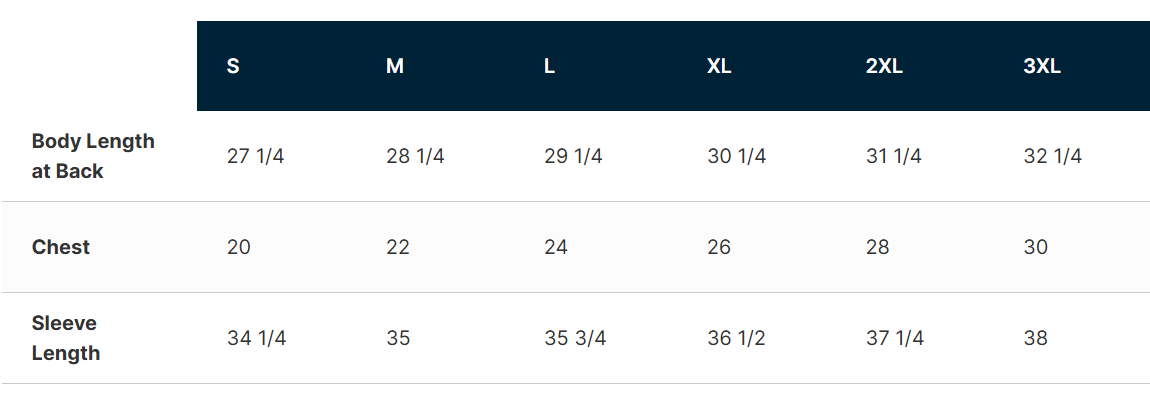Screen dimensions: 1150x393
Task: Click the S size column header
Action: pyautogui.click(x=233, y=66)
